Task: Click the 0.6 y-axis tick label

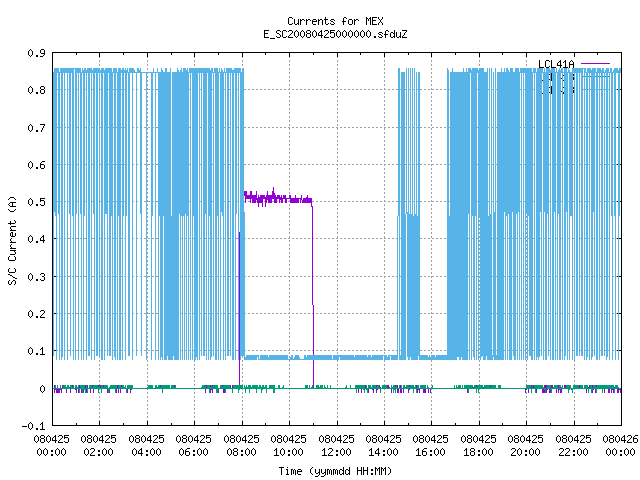Action: (x=36, y=165)
